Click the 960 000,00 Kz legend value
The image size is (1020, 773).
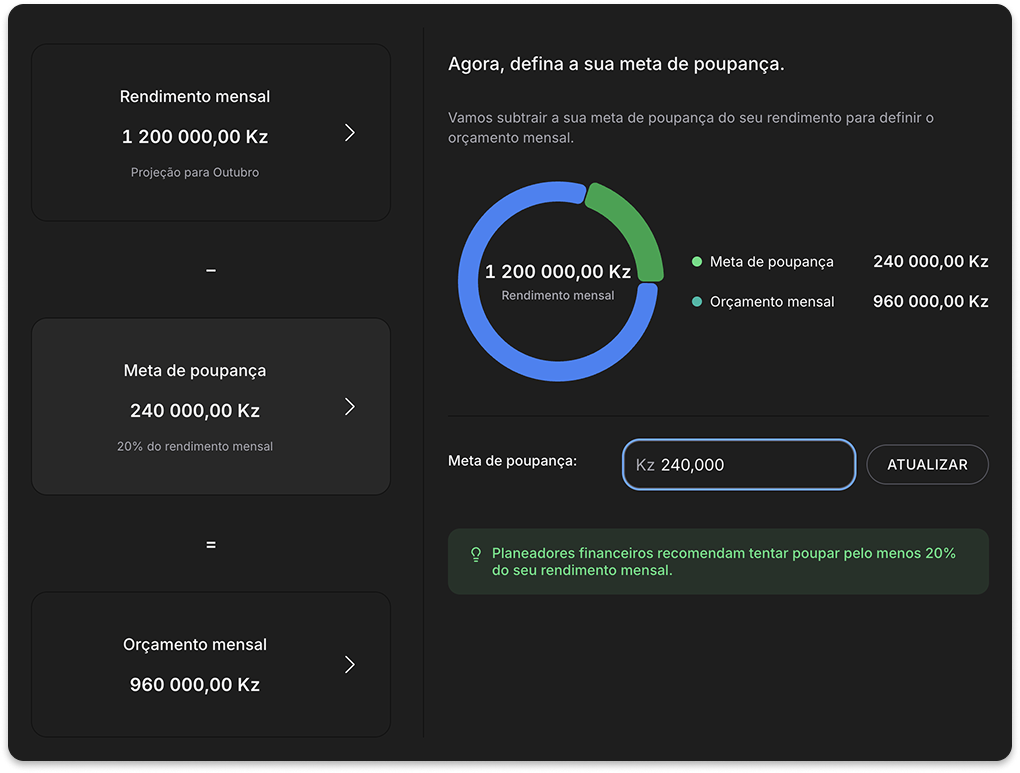click(930, 302)
